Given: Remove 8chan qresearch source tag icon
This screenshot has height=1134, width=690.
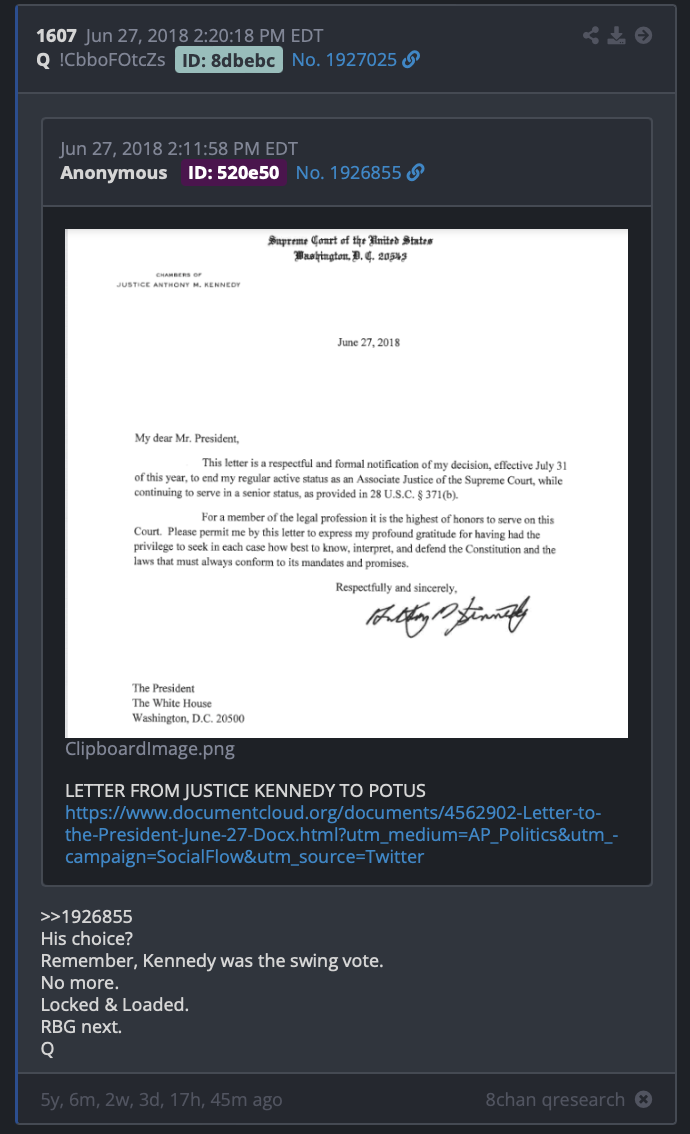Looking at the screenshot, I should (643, 1099).
